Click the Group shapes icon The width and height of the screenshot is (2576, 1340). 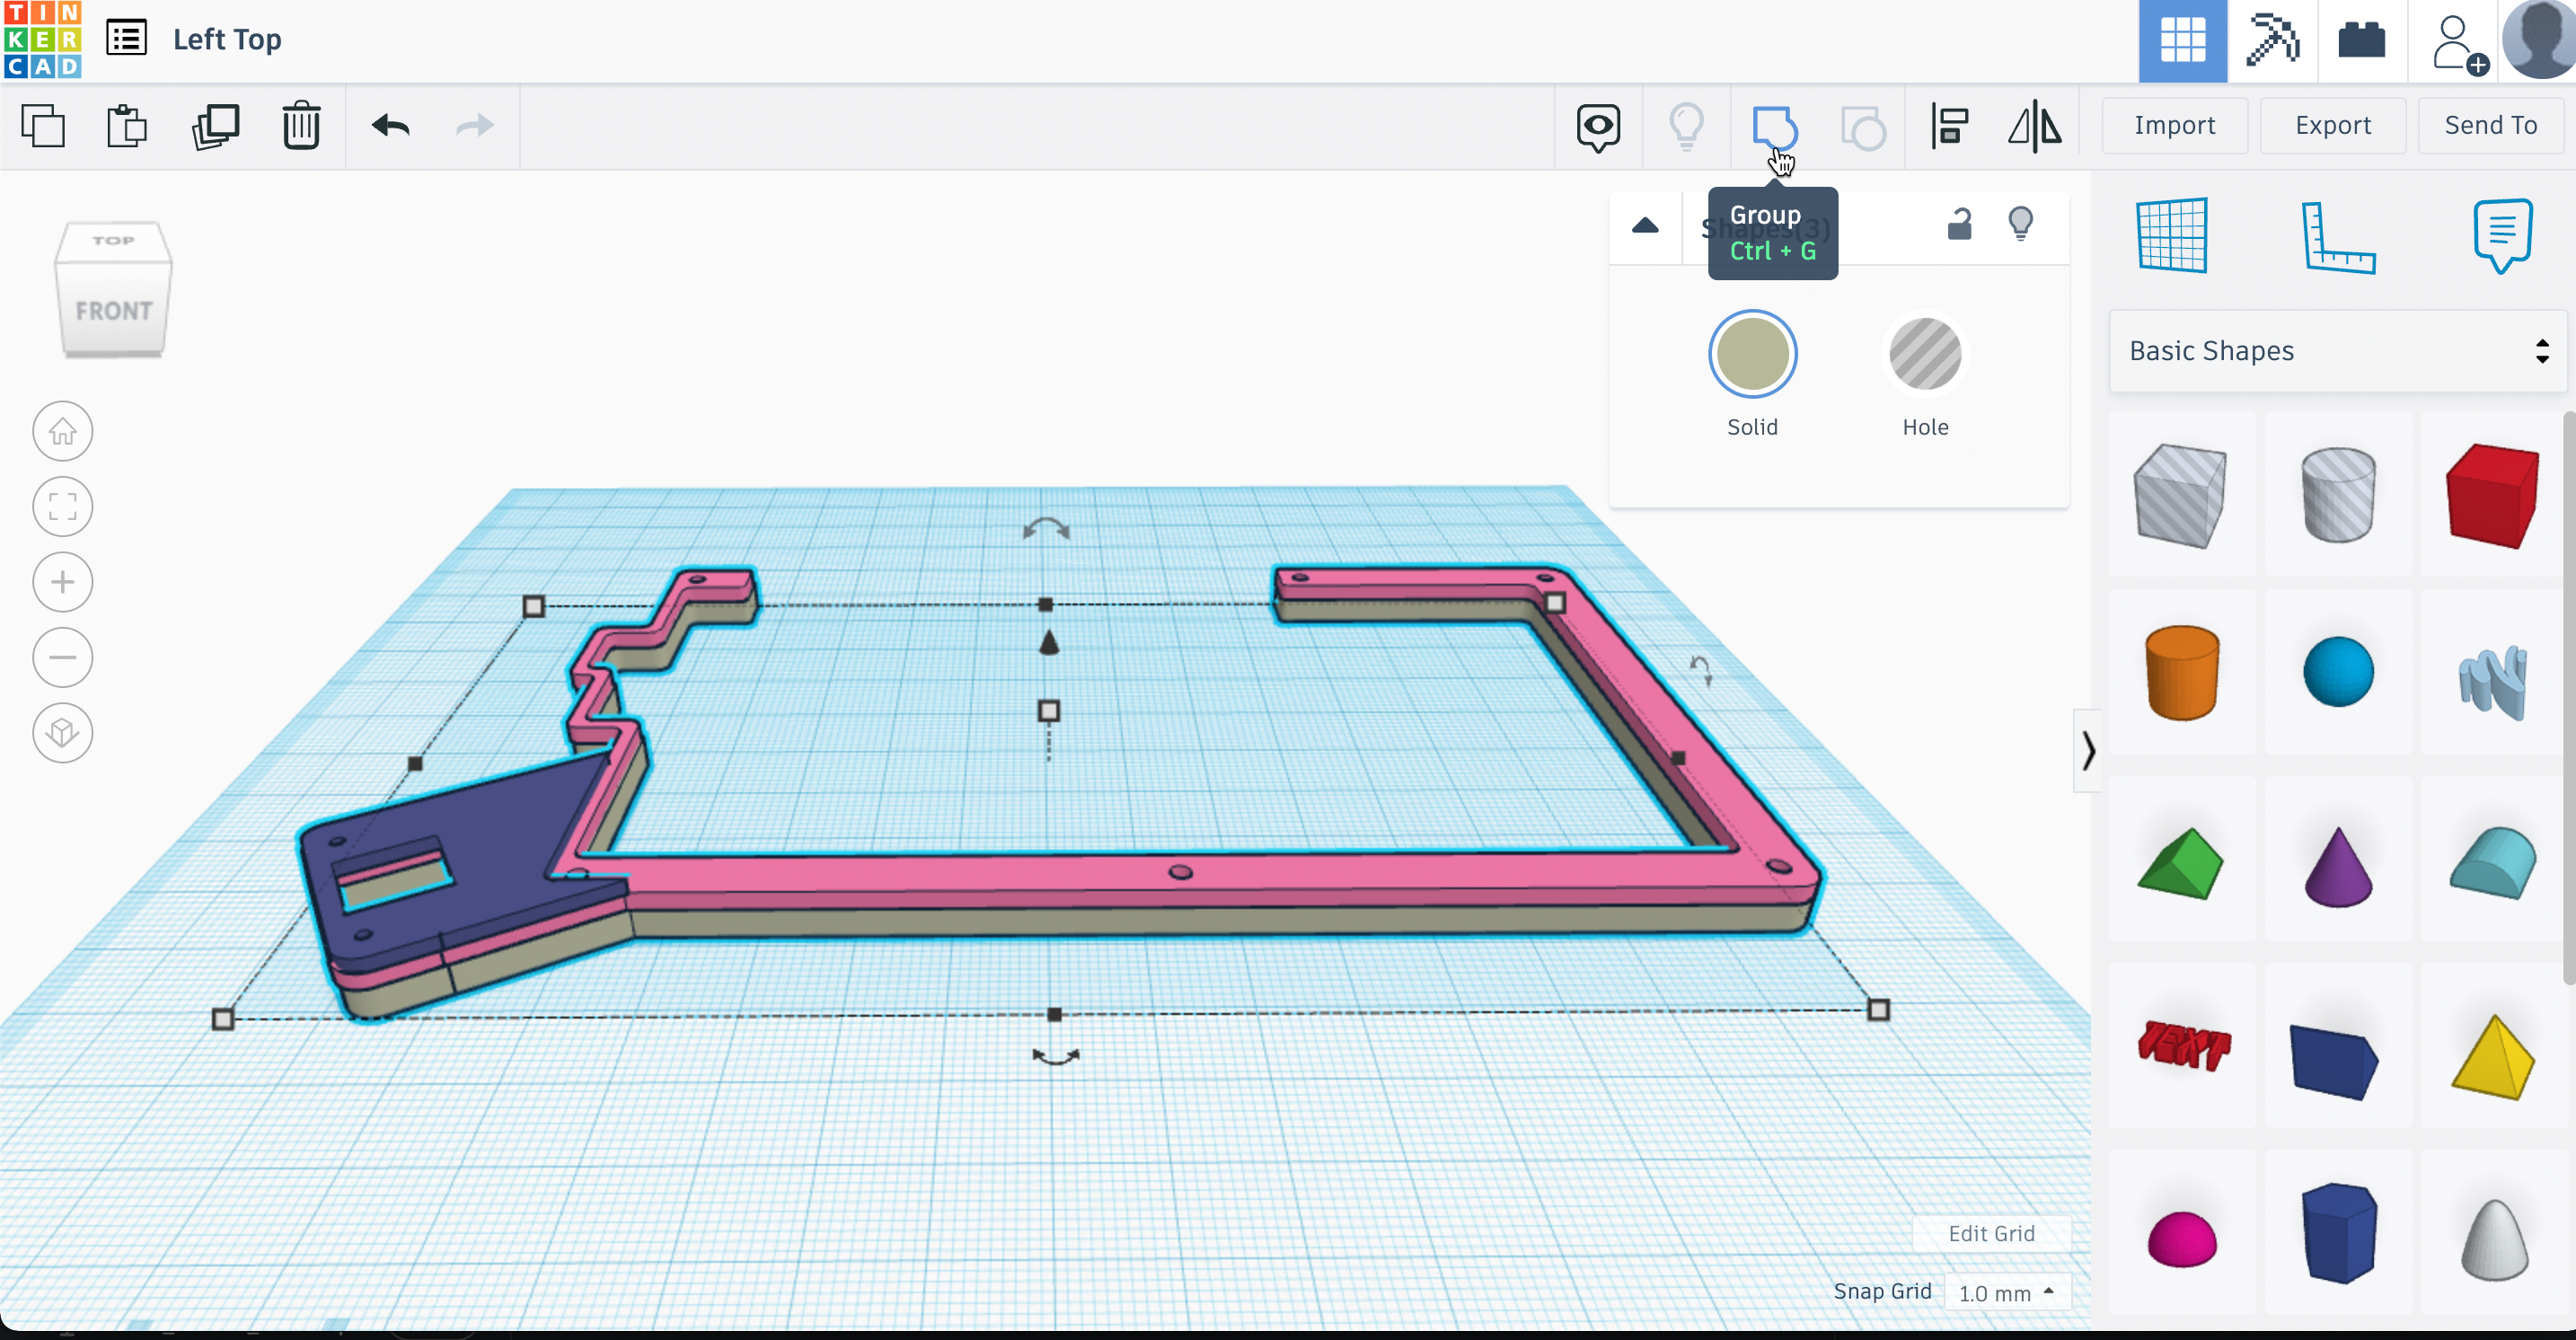1773,127
